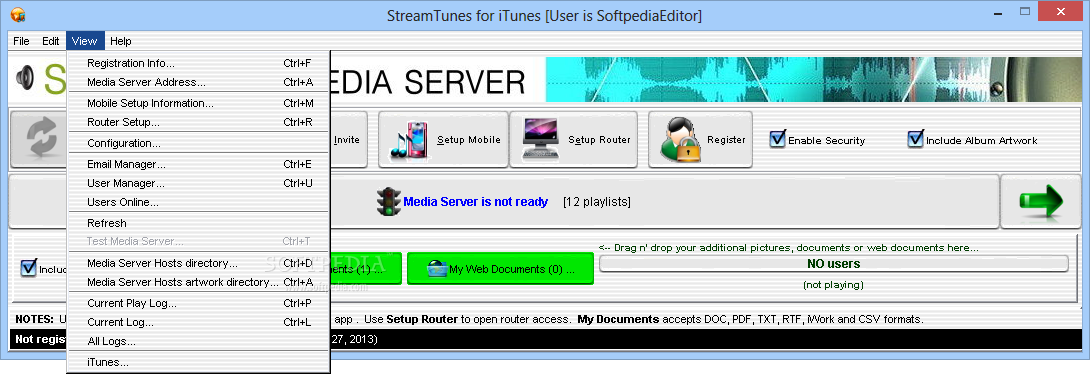Click the [12 playlists] label
Image resolution: width=1090 pixels, height=374 pixels.
596,202
